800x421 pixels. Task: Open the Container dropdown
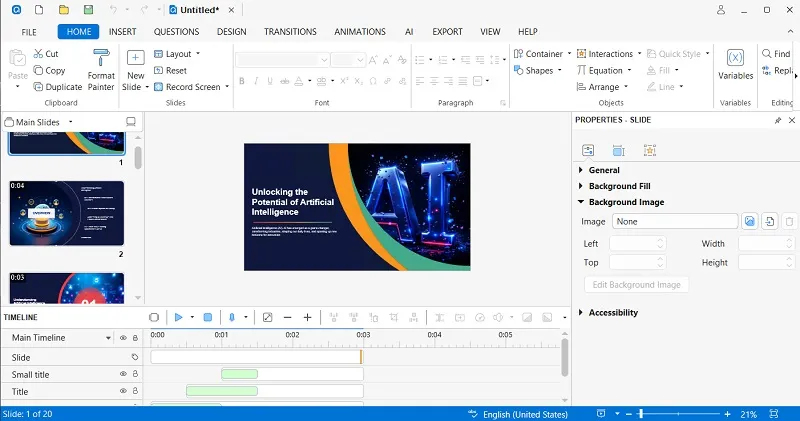(x=542, y=54)
